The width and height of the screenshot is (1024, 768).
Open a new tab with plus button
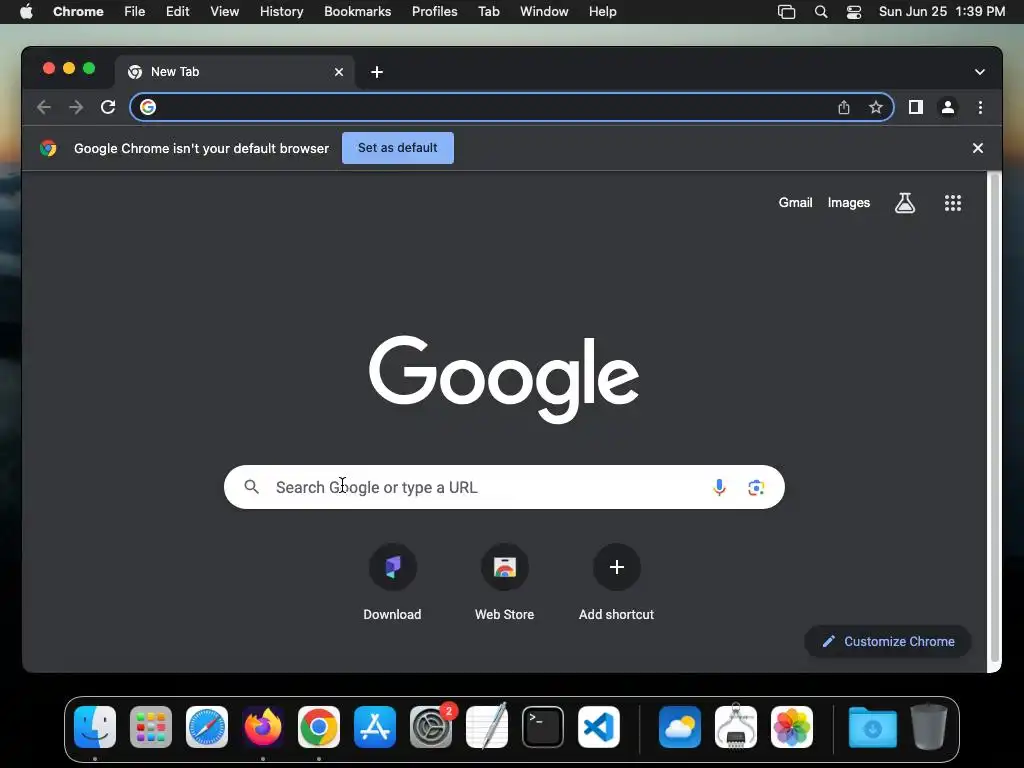tap(377, 72)
